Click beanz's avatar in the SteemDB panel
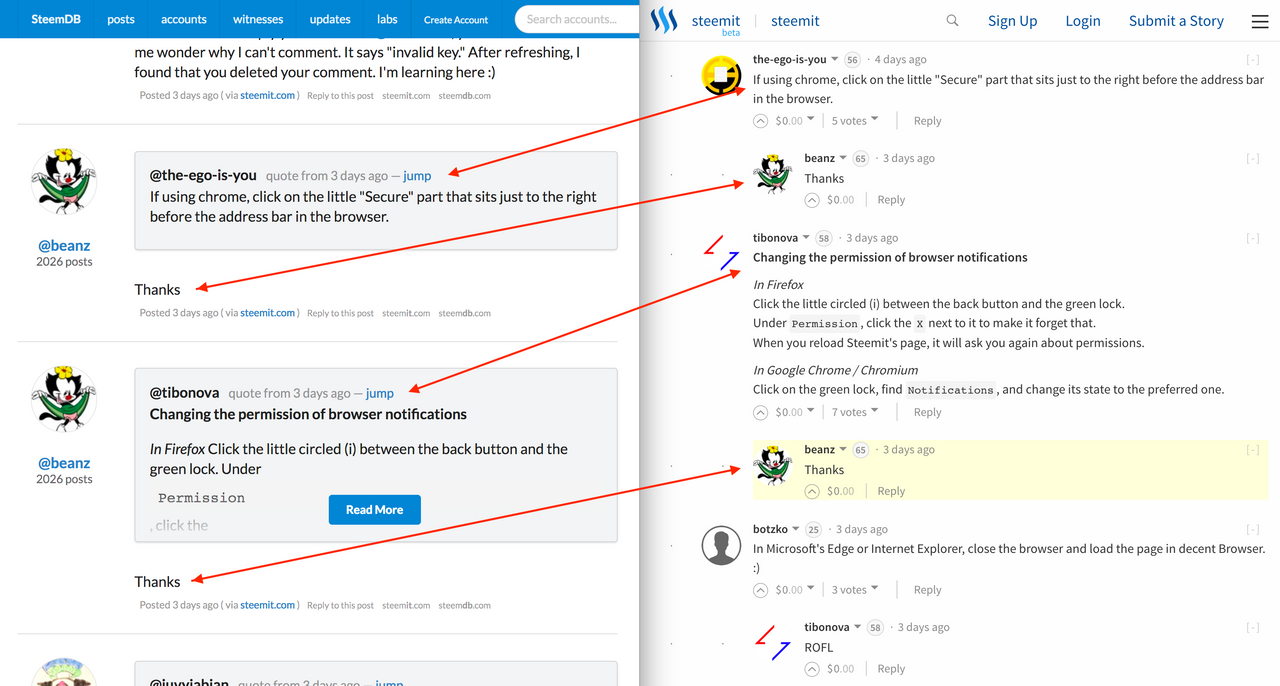Image resolution: width=1280 pixels, height=686 pixels. tap(63, 180)
